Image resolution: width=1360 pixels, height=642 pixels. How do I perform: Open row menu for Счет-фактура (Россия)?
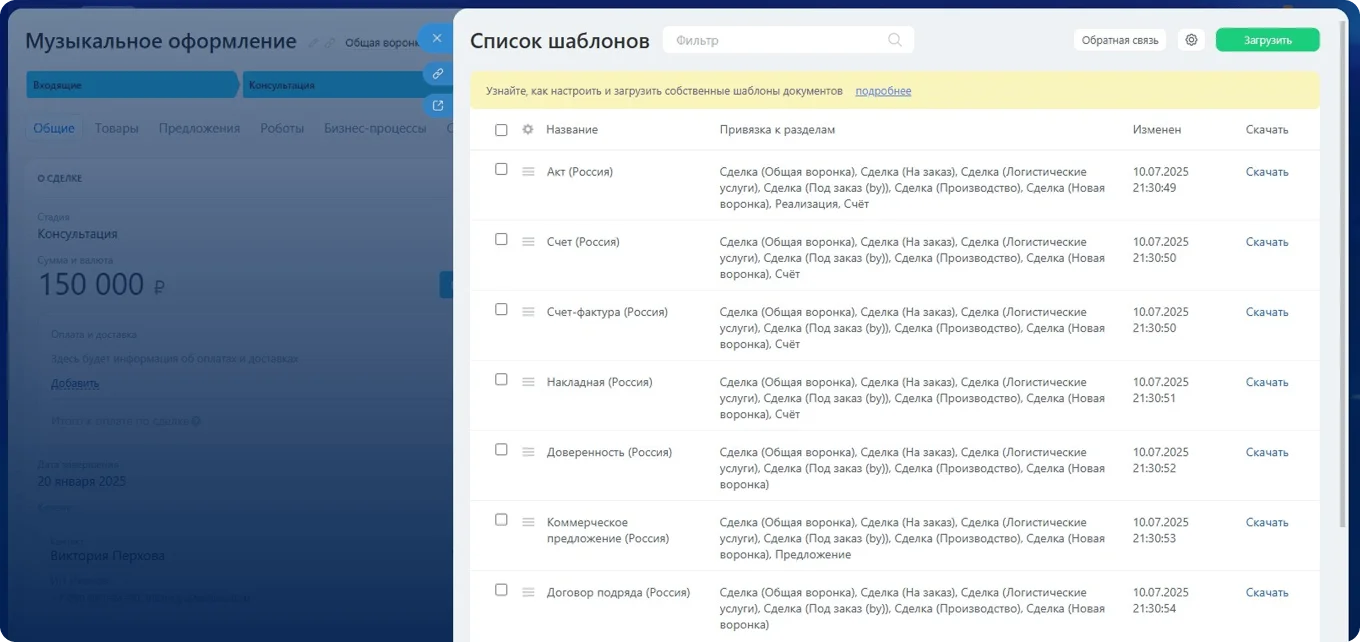[x=528, y=312]
